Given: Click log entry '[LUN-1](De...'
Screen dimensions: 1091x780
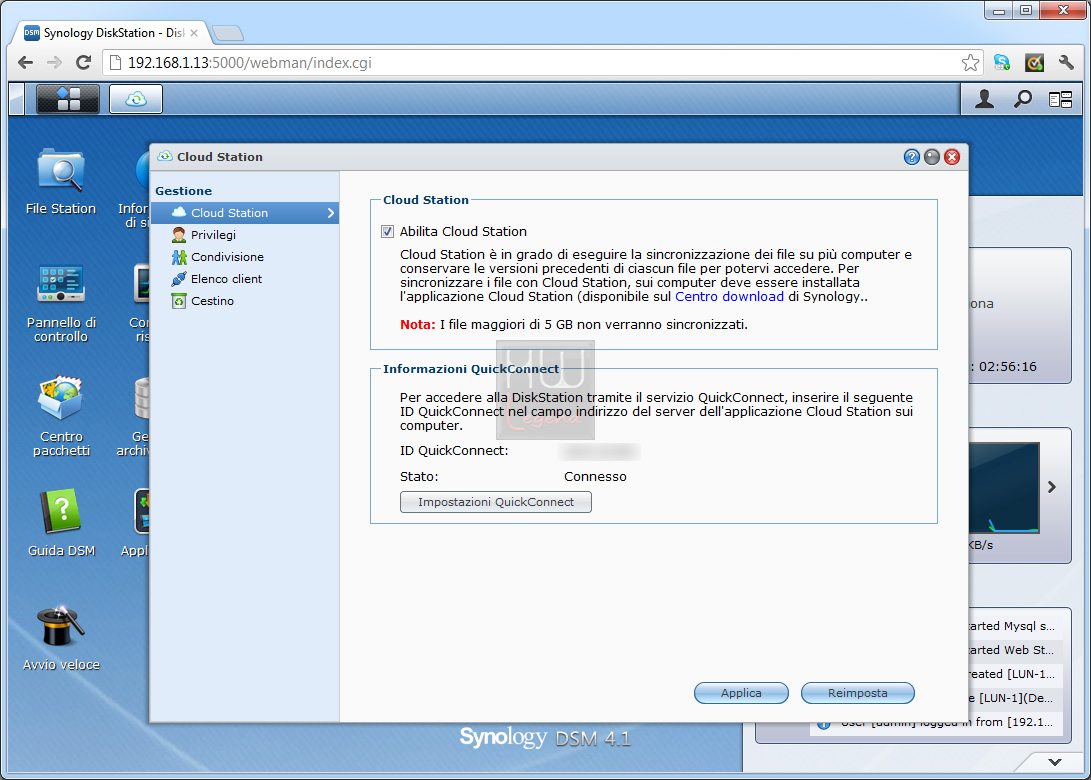Looking at the screenshot, I should [x=1013, y=698].
